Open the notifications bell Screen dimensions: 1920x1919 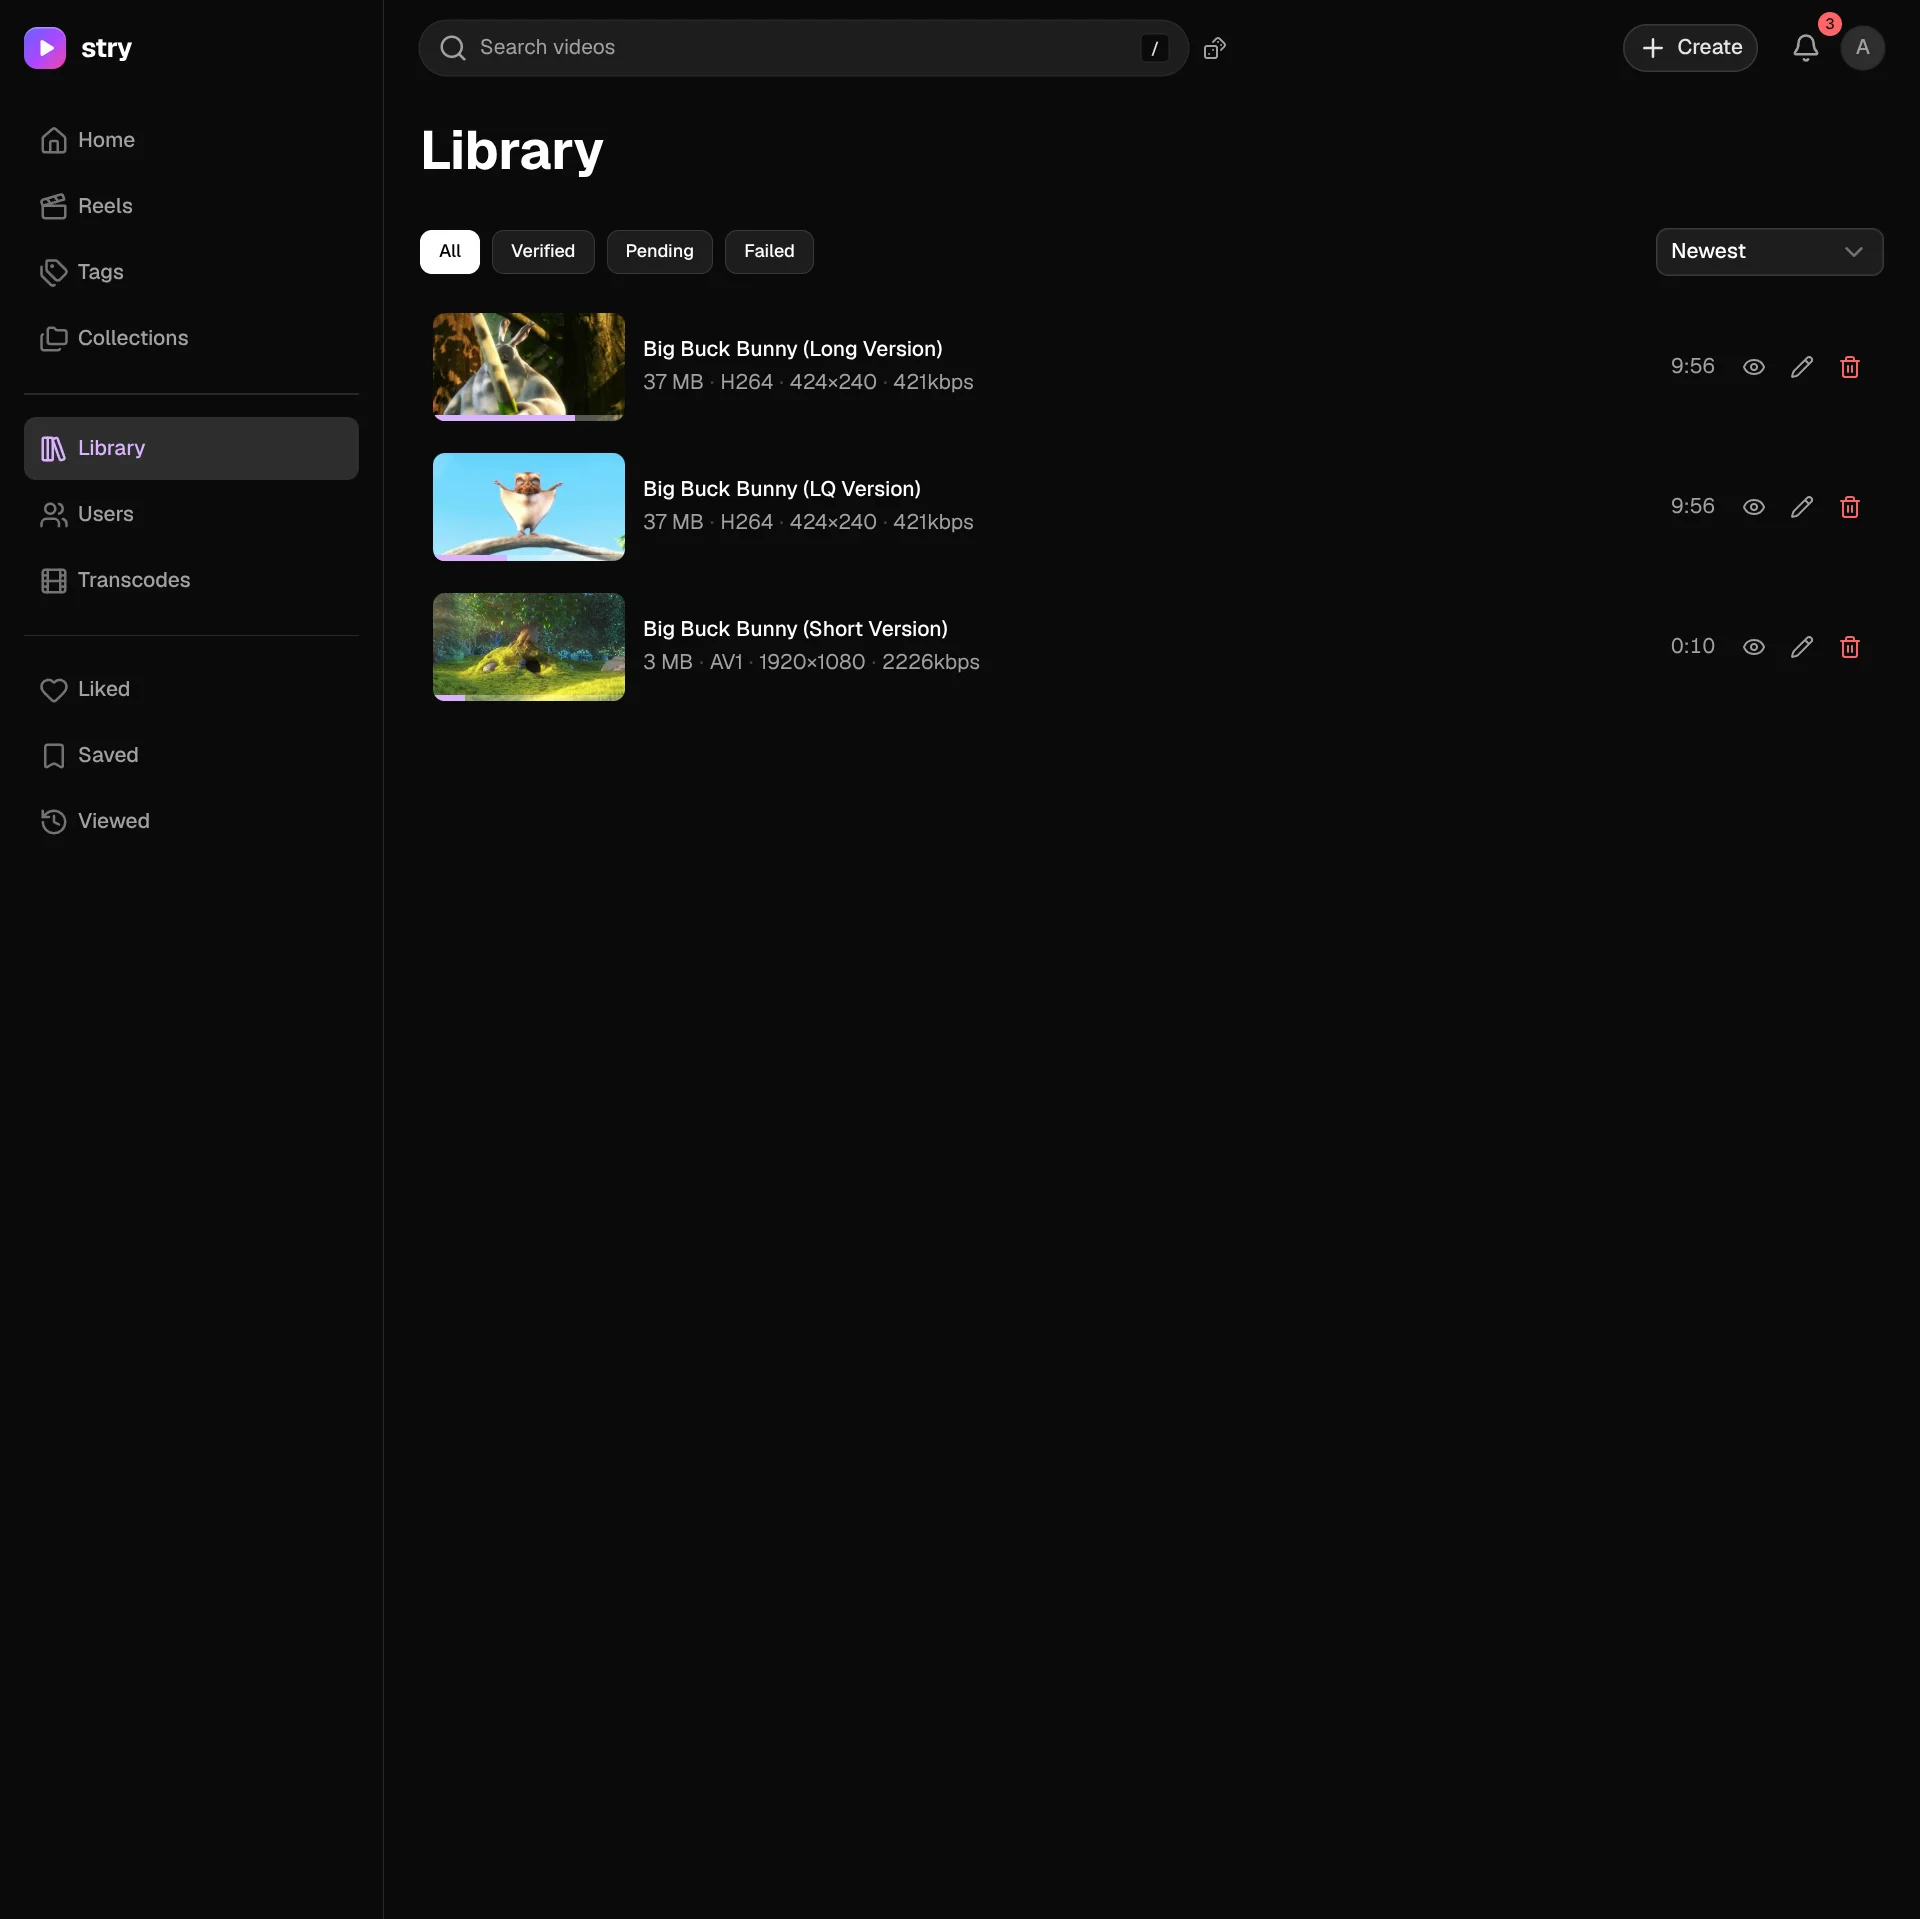point(1805,48)
